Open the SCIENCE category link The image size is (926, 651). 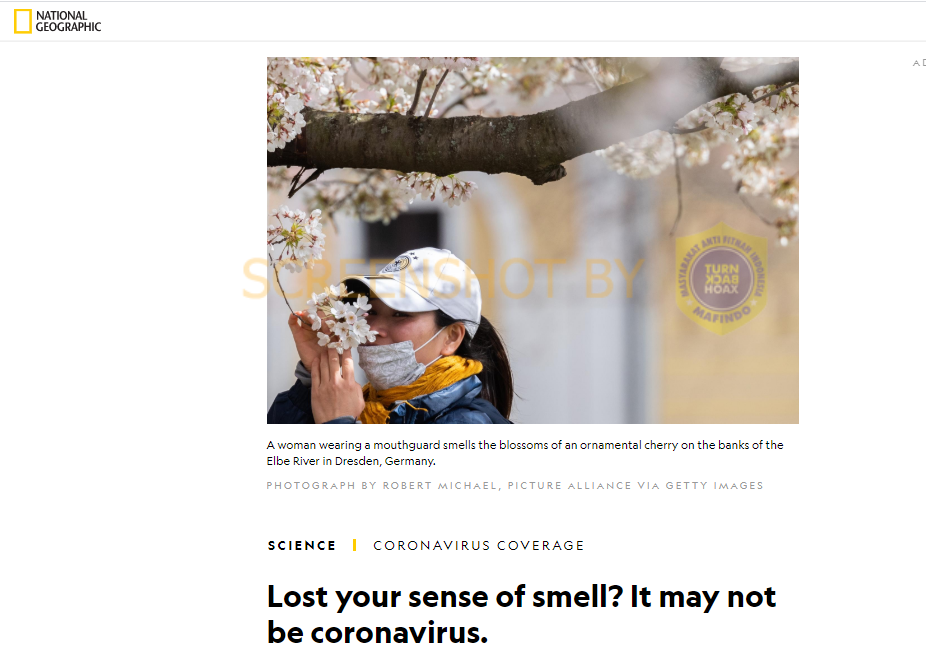pos(302,545)
